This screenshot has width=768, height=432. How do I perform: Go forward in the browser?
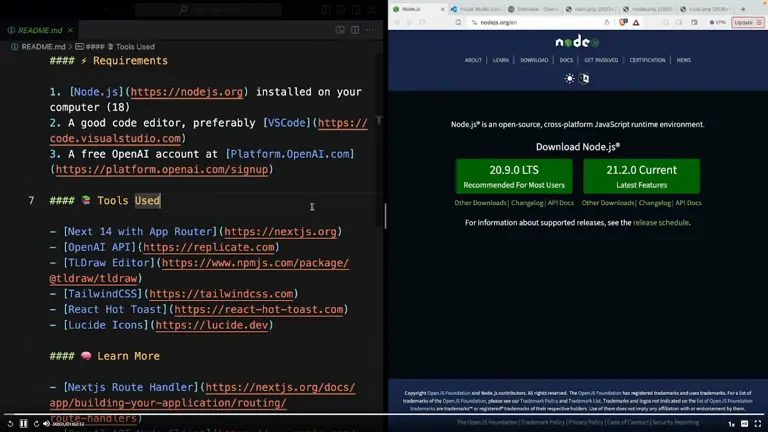point(409,23)
